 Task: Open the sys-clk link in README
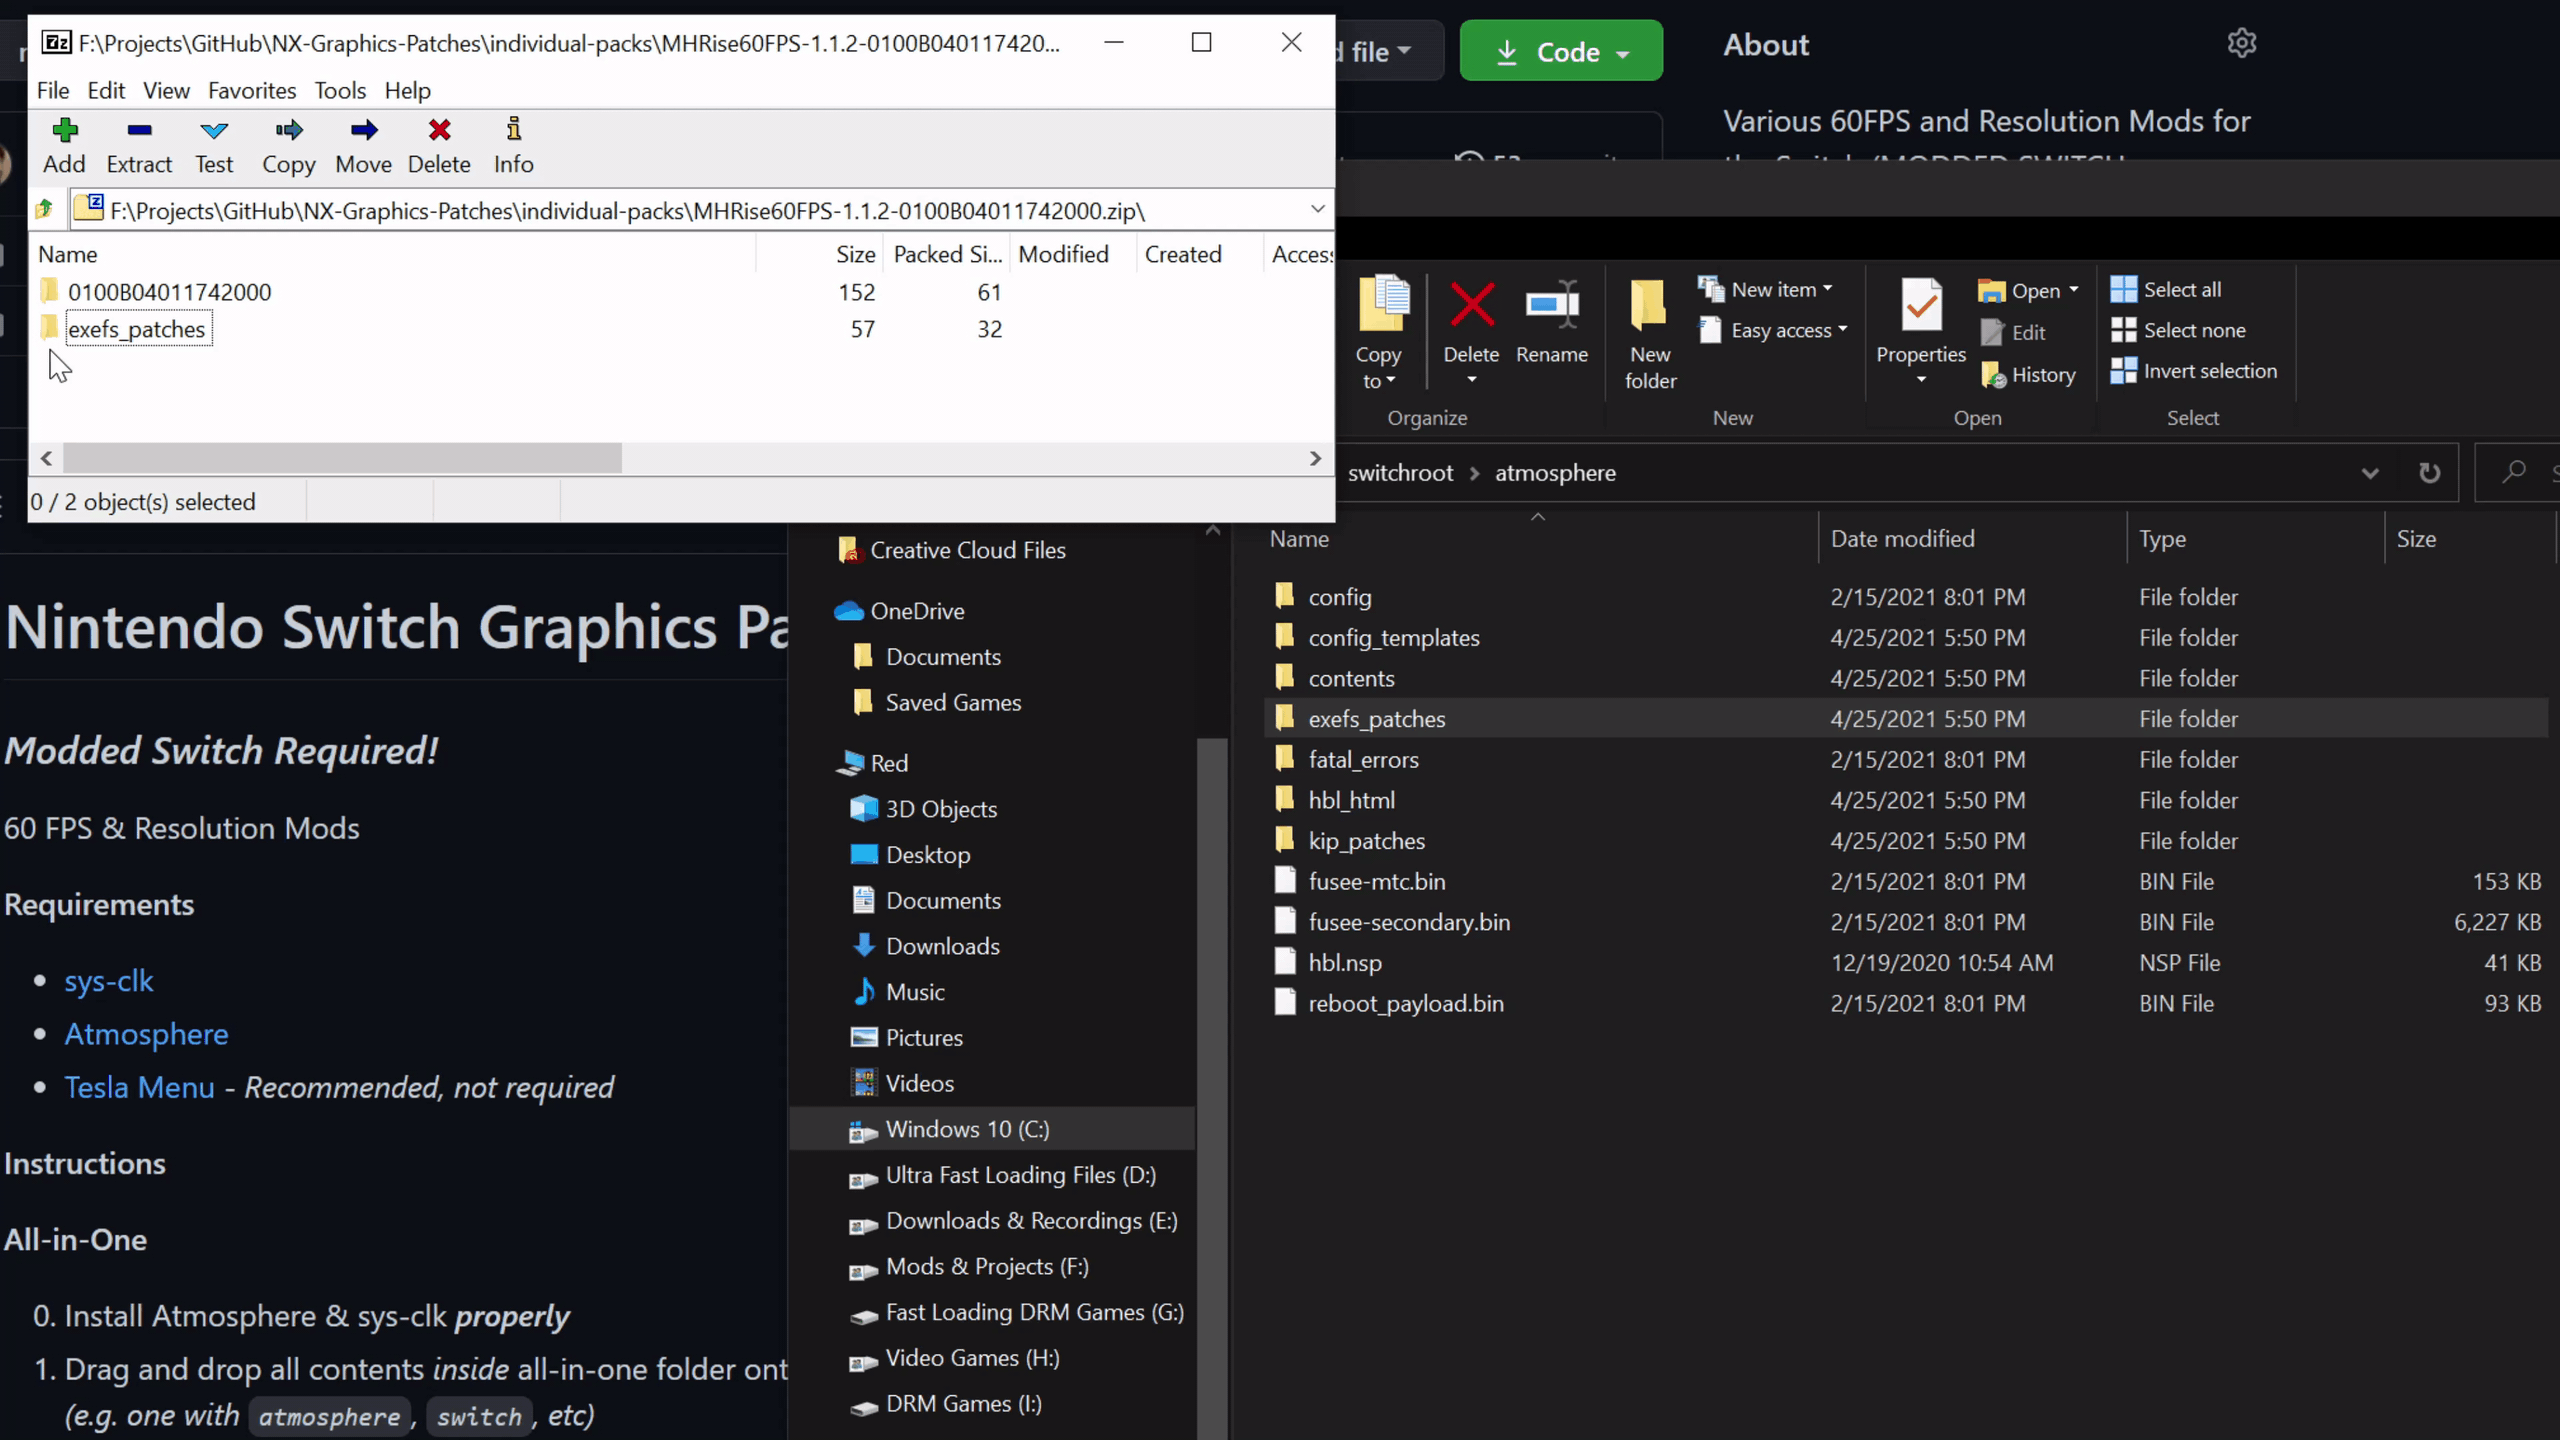click(x=109, y=981)
